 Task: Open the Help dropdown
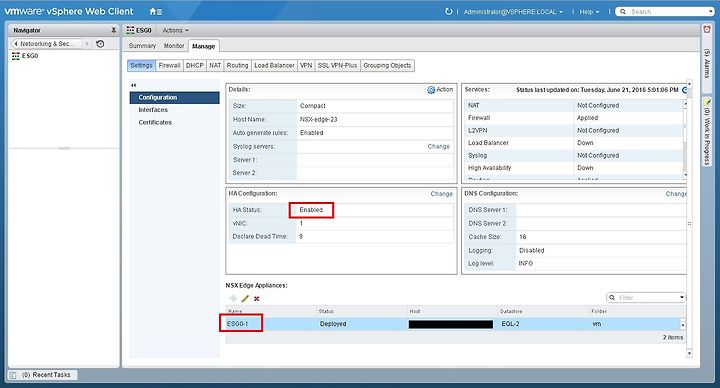click(589, 11)
